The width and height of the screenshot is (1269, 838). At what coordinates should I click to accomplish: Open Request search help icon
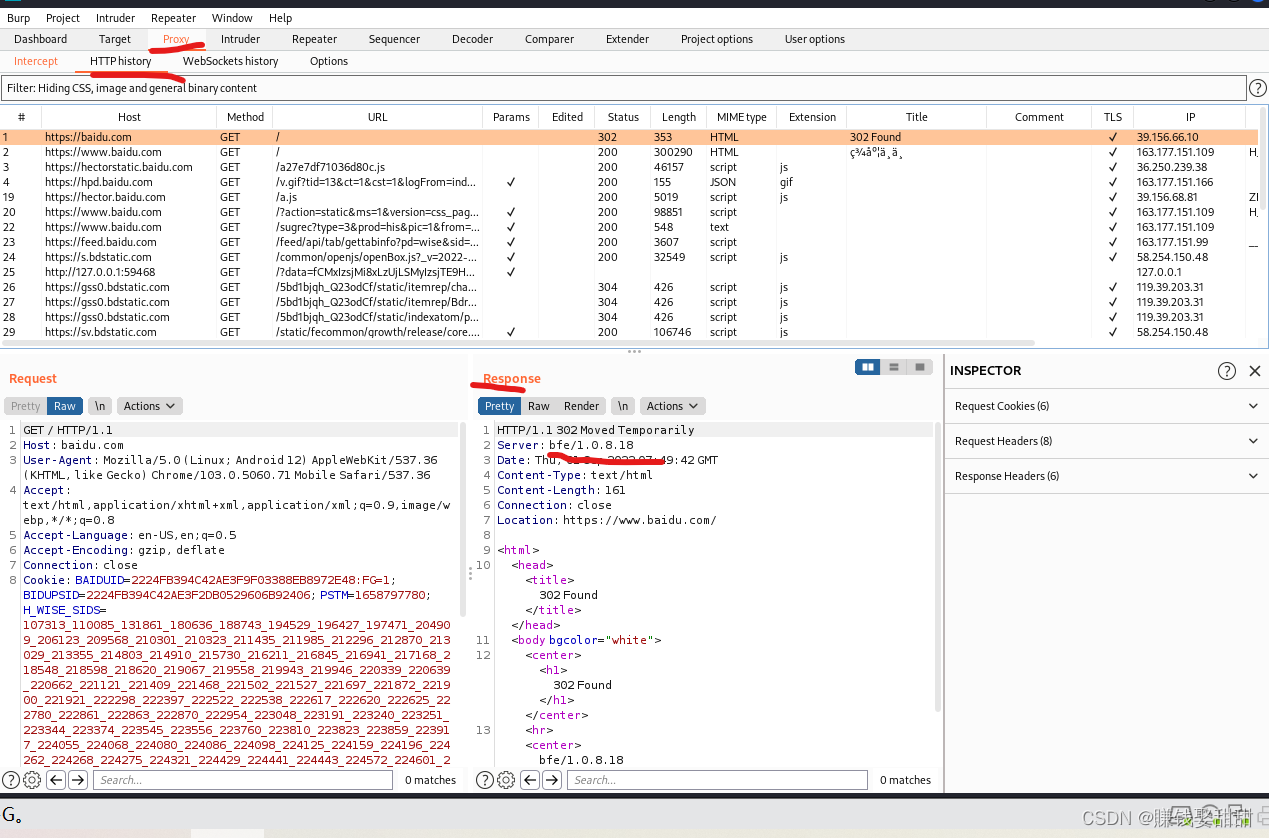[x=11, y=780]
